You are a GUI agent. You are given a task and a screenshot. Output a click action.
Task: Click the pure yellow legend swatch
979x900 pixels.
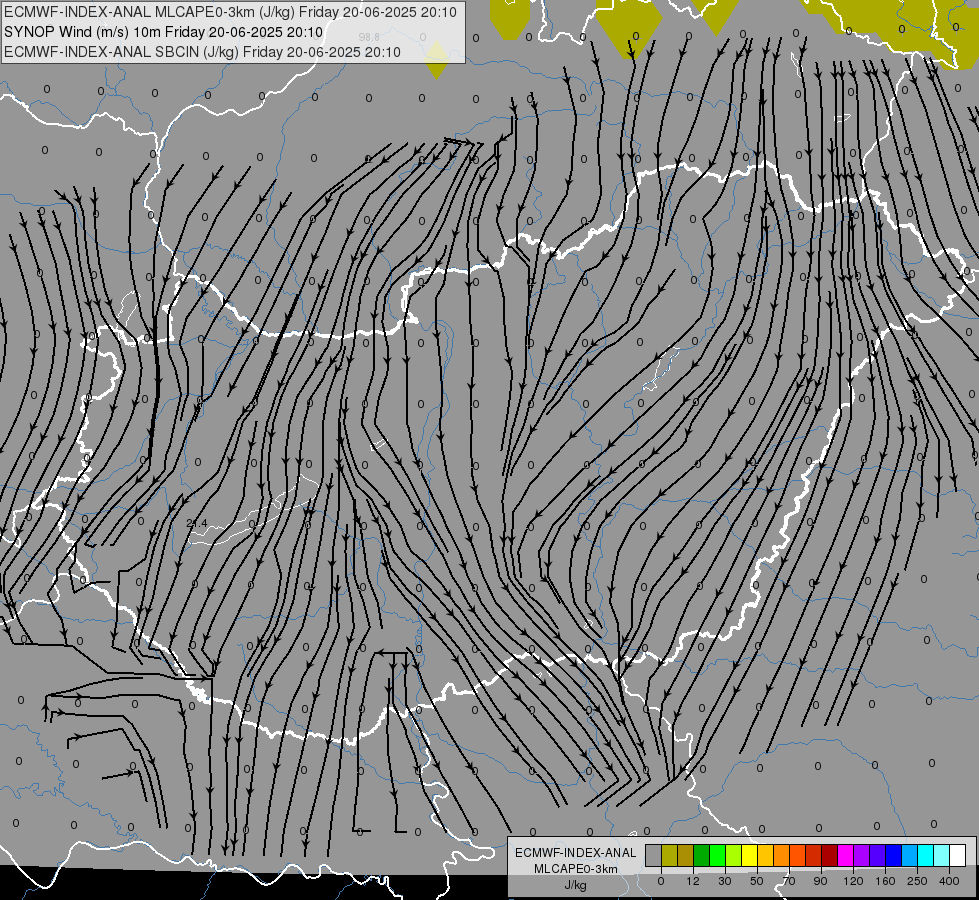[749, 856]
